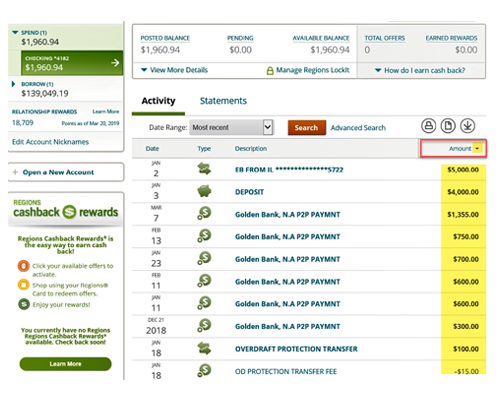The width and height of the screenshot is (500, 400).
Task: Click the -$15.00 amount cell
Action: pos(466,371)
